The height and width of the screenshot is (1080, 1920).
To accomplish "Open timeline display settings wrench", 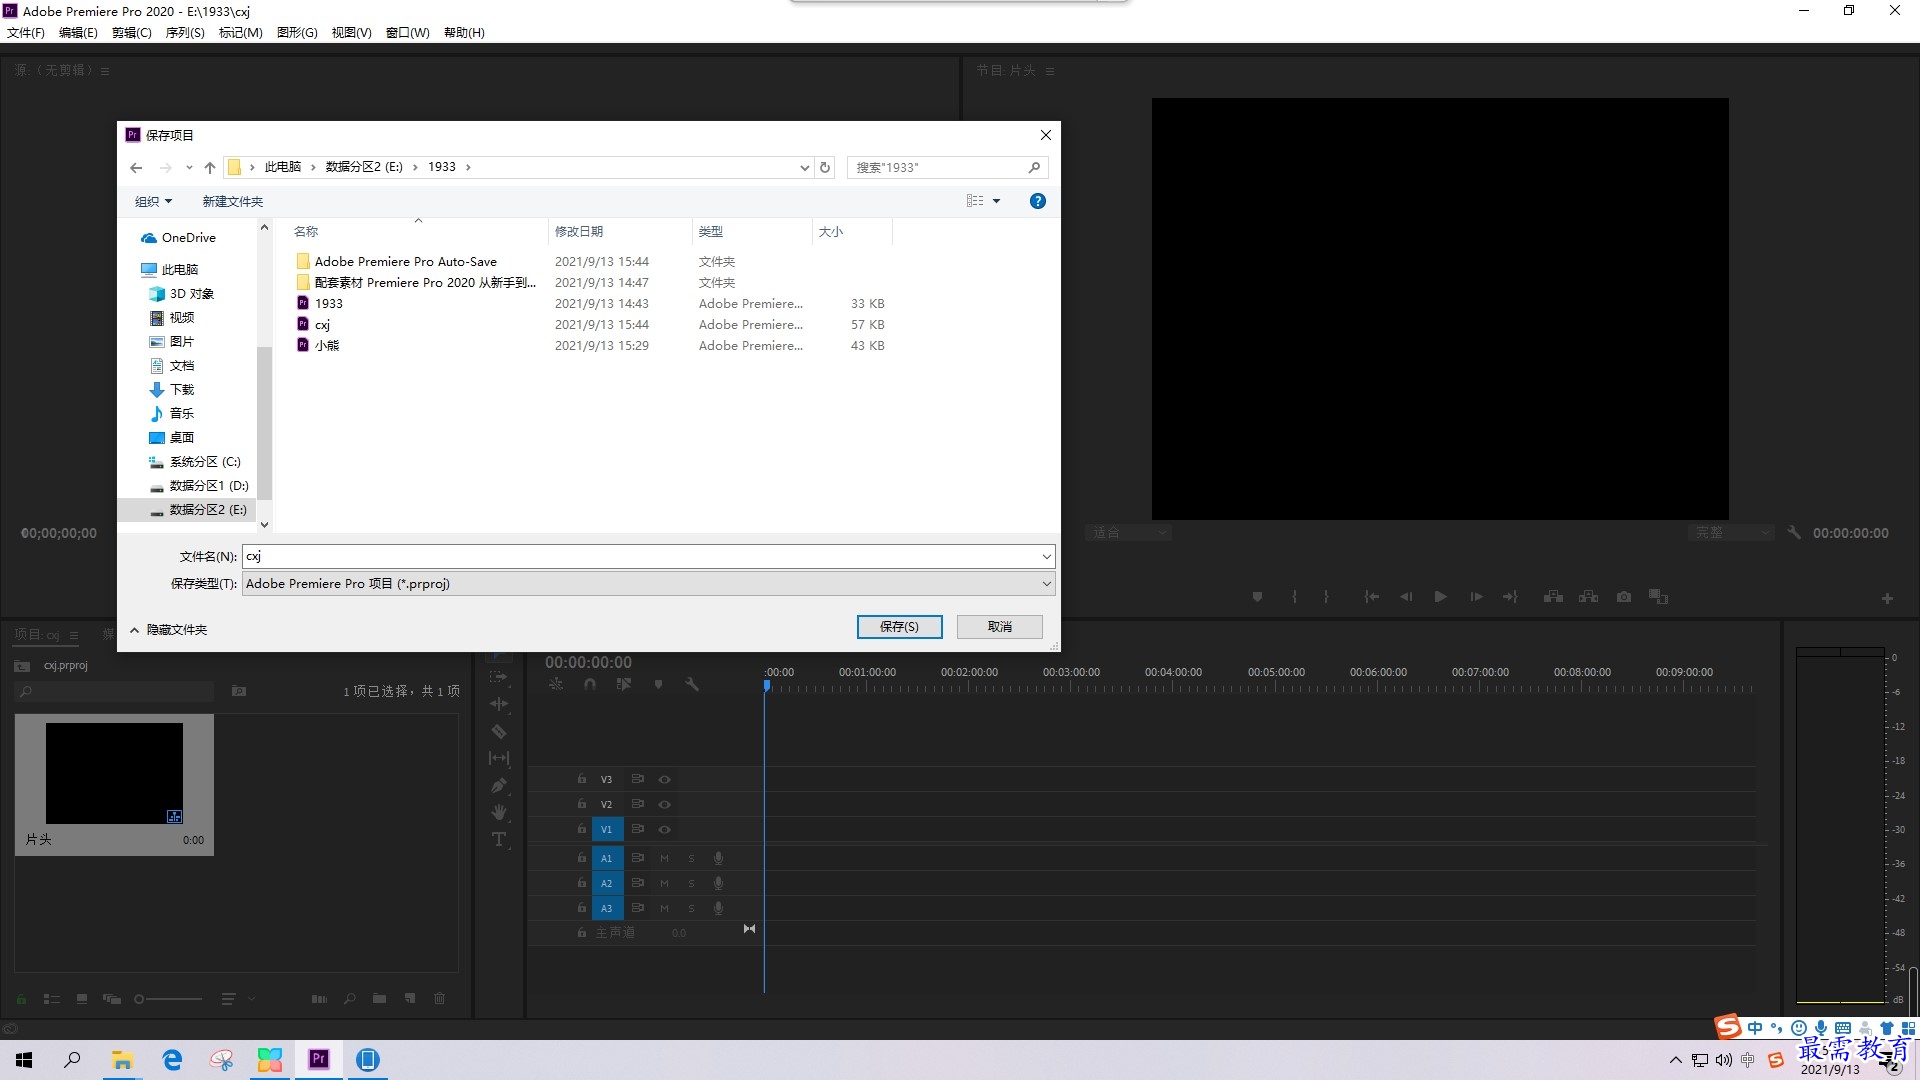I will 692,684.
